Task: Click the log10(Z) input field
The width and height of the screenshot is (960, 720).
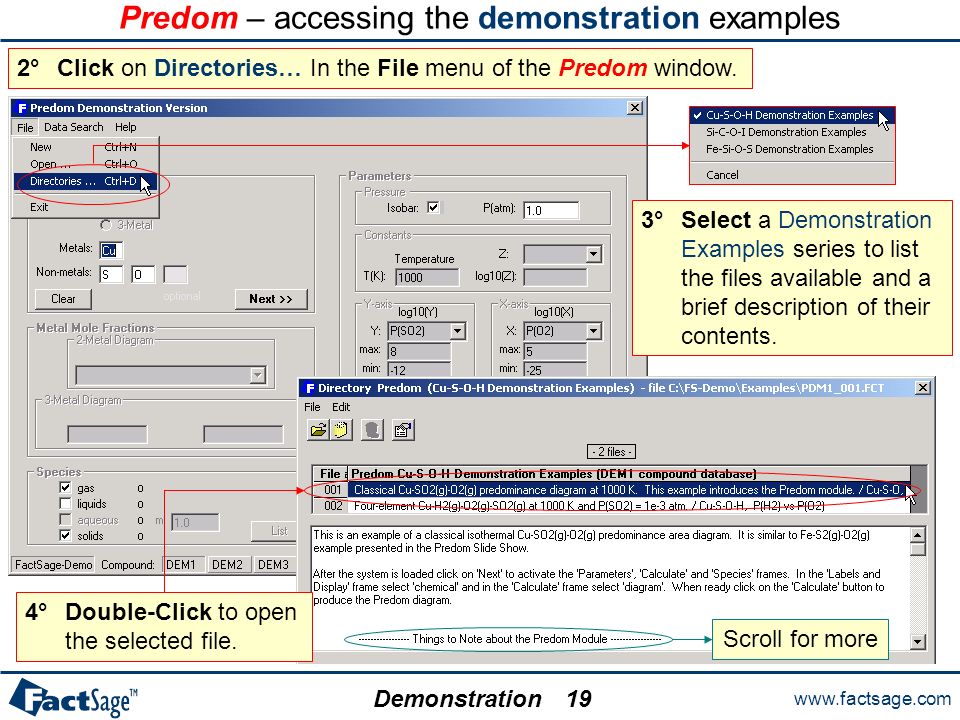Action: (x=555, y=277)
